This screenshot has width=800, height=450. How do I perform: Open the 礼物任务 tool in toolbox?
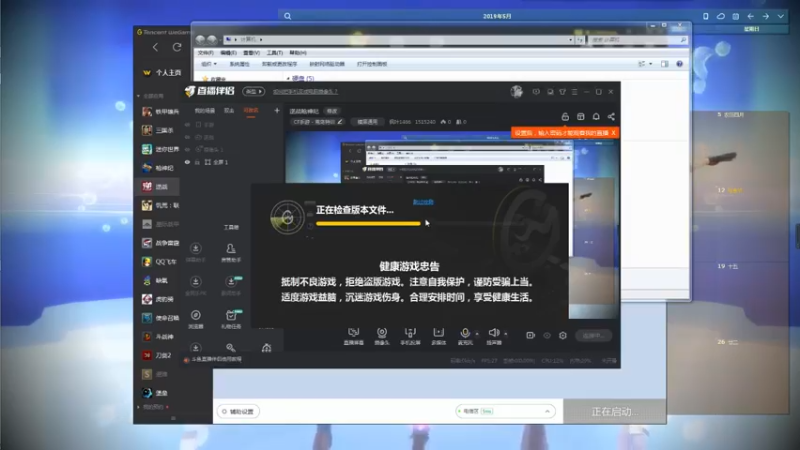tap(231, 319)
